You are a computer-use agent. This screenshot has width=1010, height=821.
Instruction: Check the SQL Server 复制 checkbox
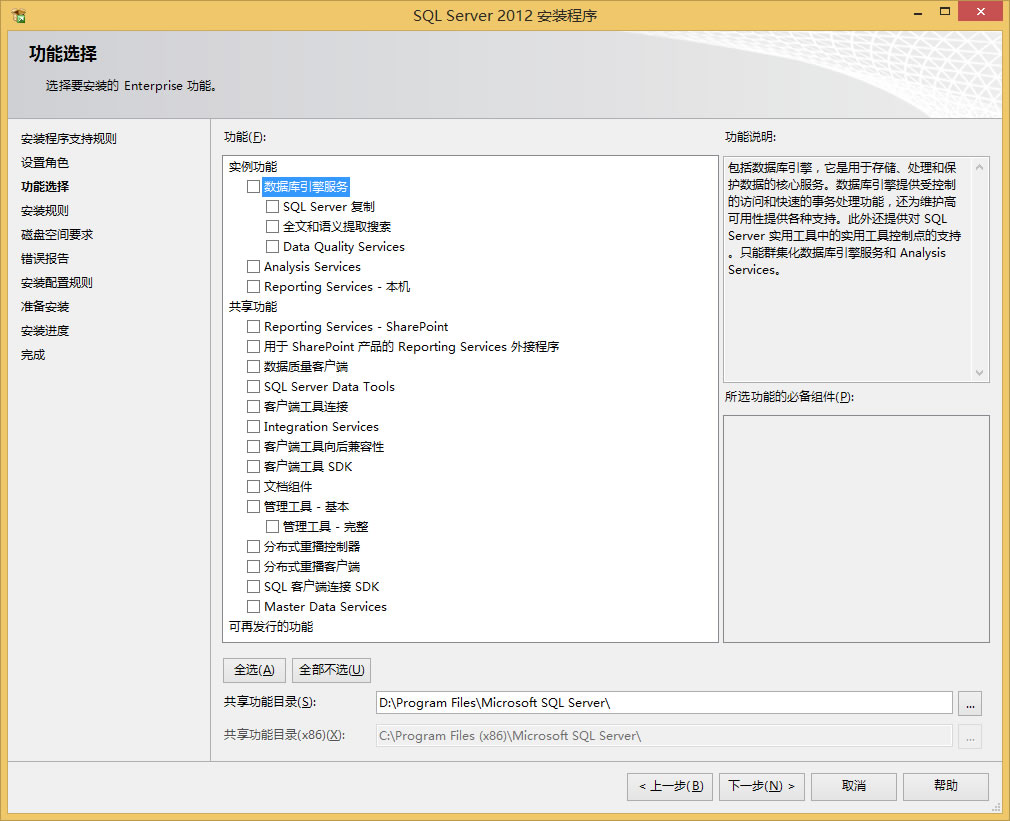click(x=272, y=207)
